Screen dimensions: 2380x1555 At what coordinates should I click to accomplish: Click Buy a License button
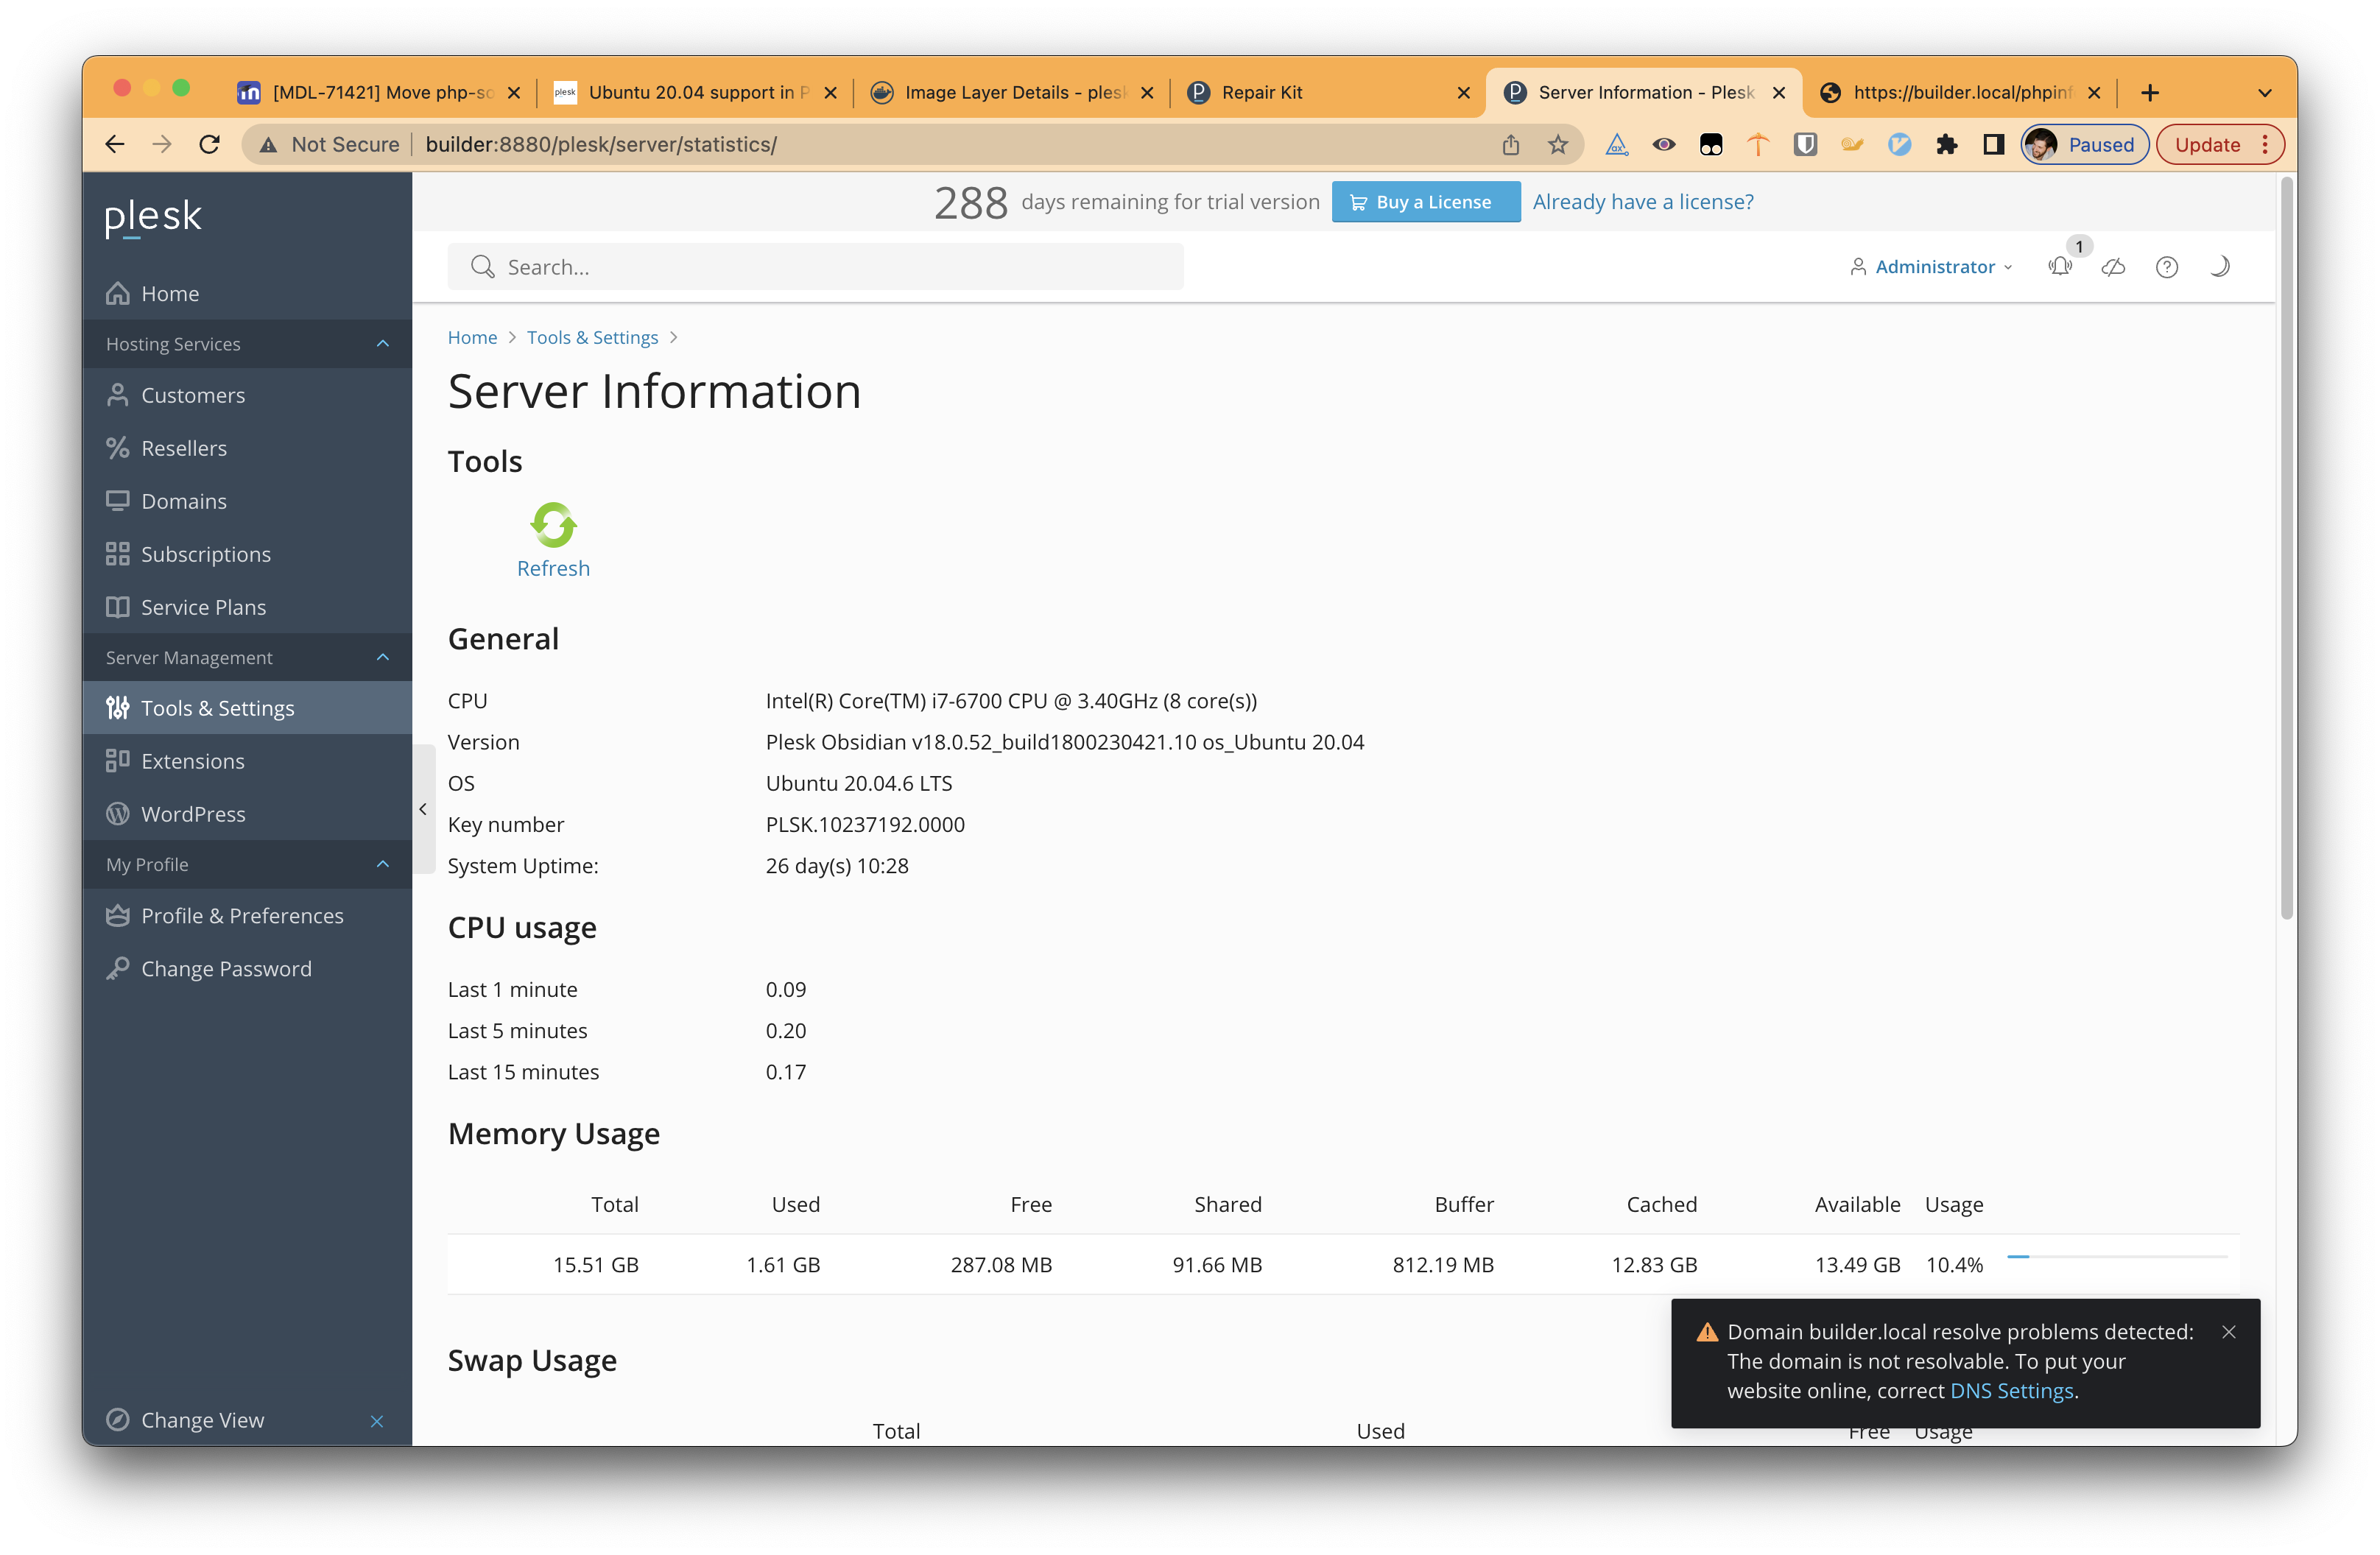tap(1425, 202)
